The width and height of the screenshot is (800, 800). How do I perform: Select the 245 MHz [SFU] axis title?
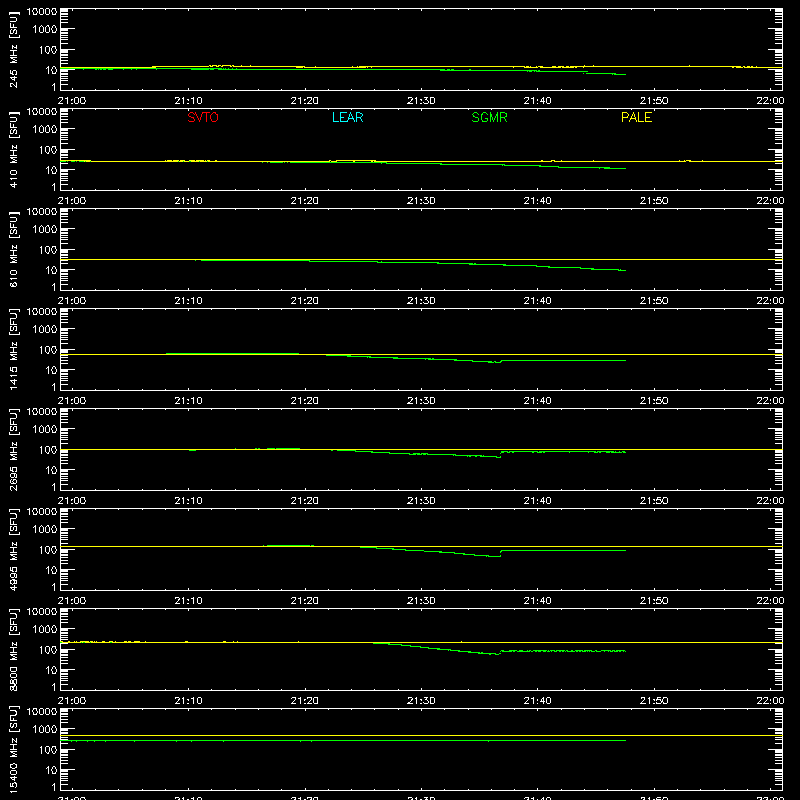point(13,49)
